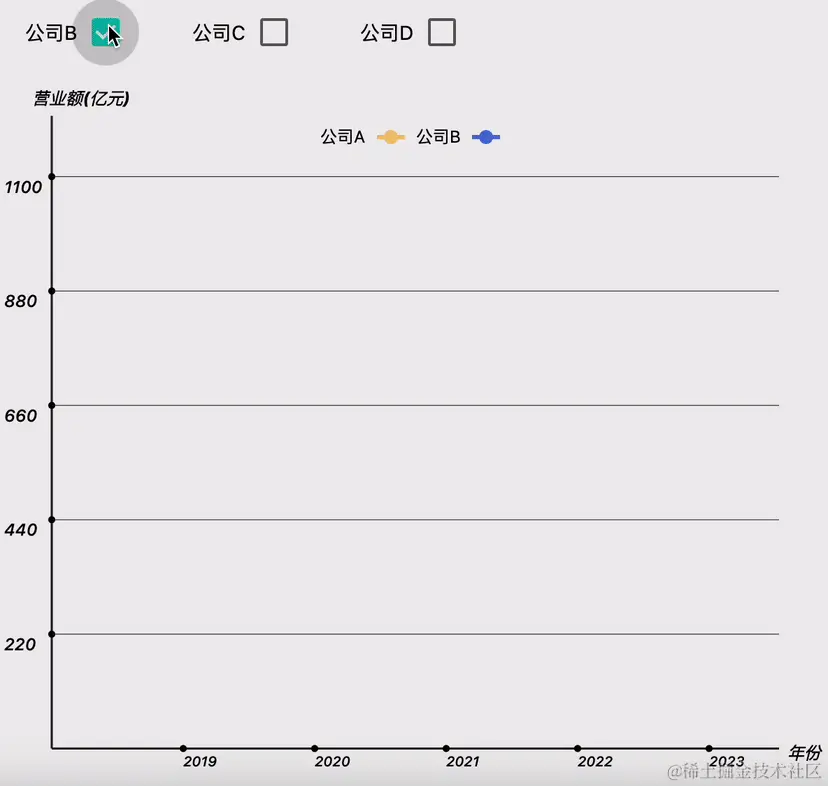Enable the 公司D checkbox

(x=441, y=32)
